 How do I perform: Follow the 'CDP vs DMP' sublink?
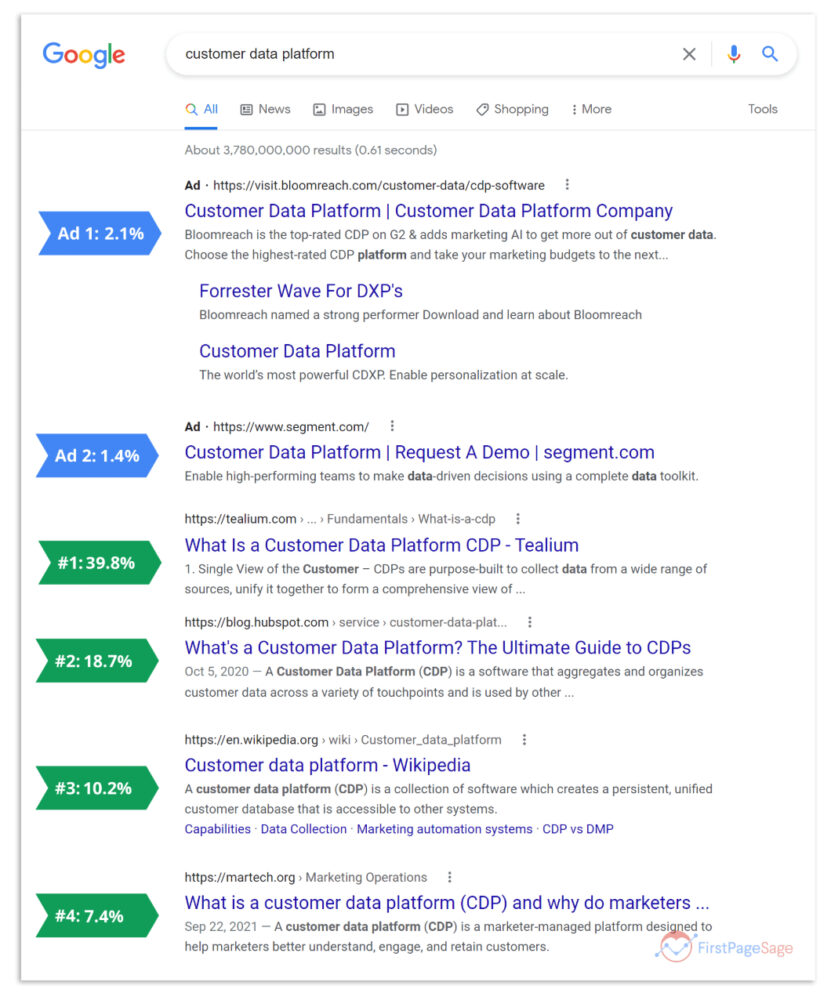click(578, 829)
